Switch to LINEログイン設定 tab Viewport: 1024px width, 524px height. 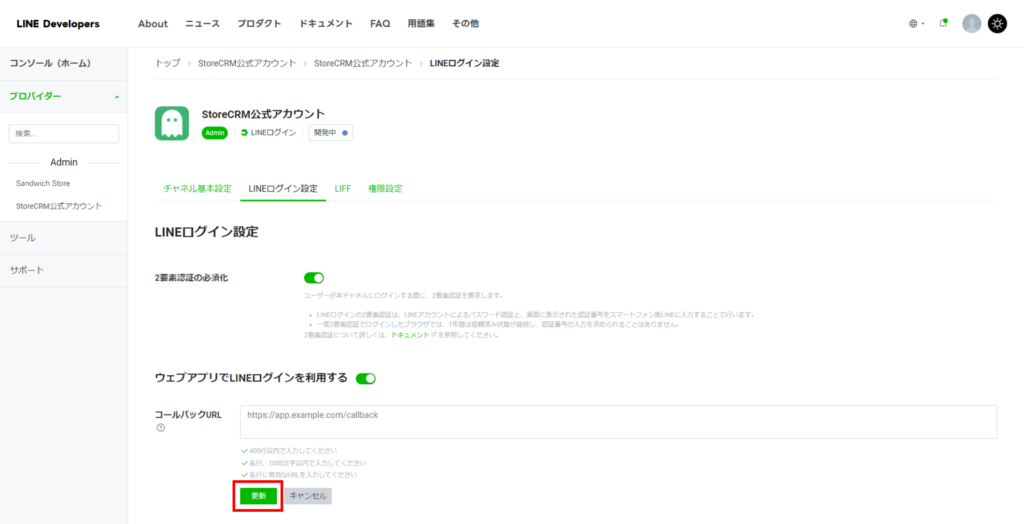(x=283, y=189)
